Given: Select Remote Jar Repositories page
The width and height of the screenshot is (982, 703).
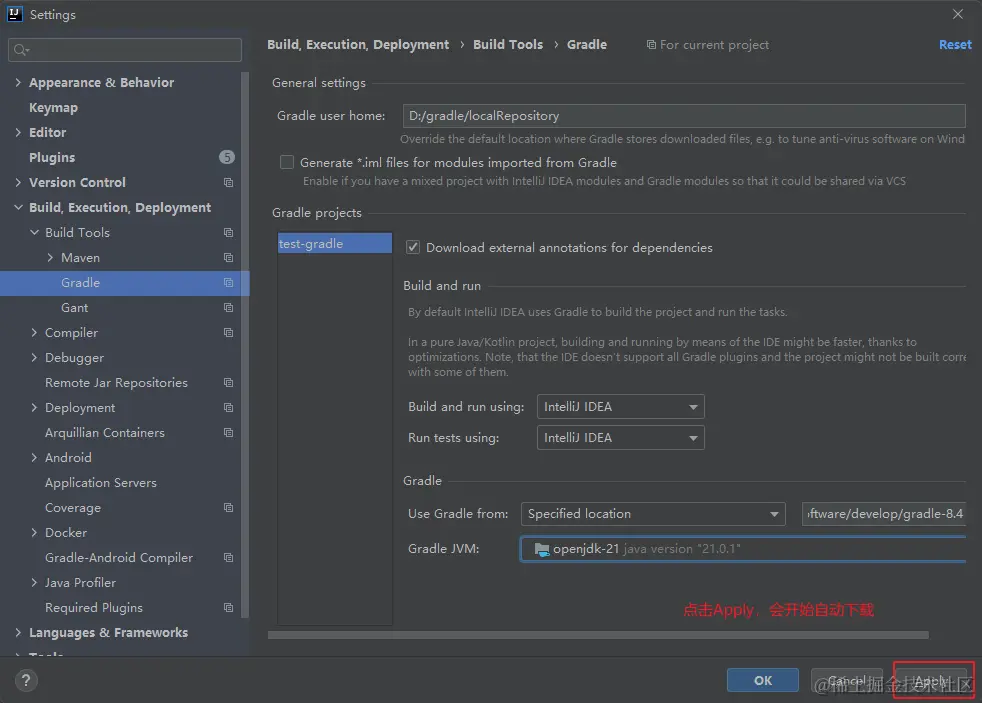Looking at the screenshot, I should [116, 383].
